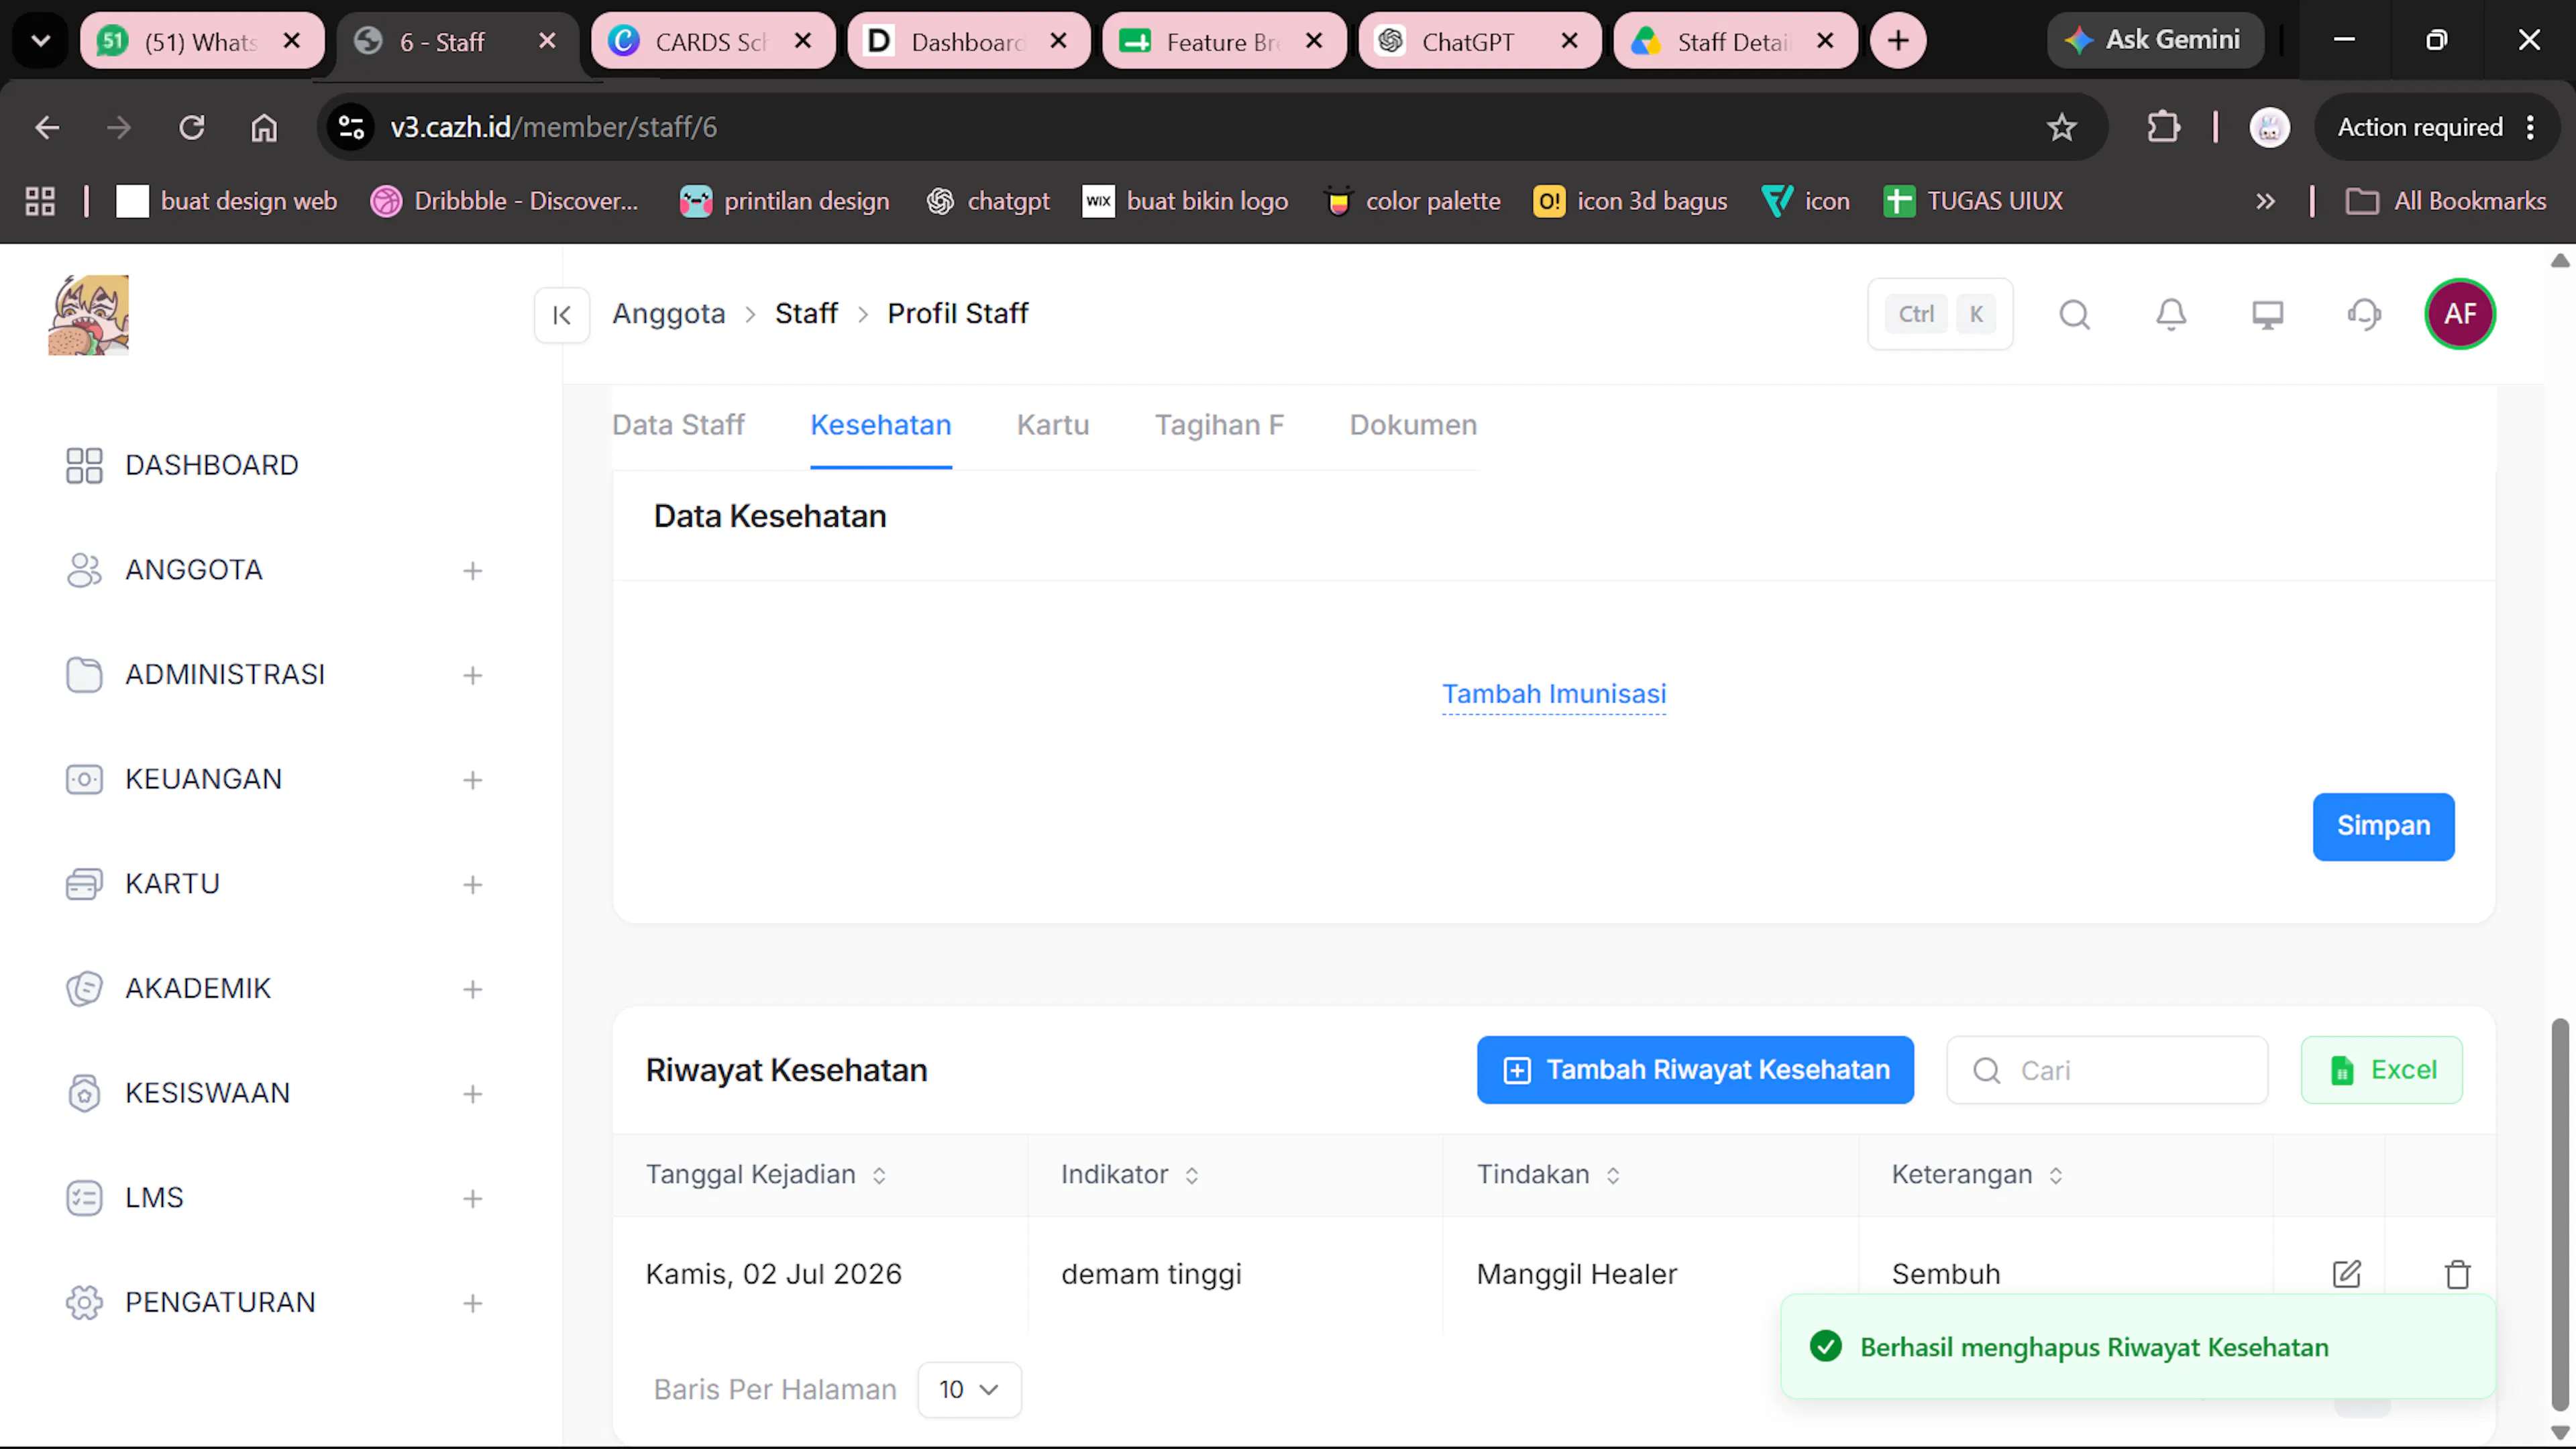This screenshot has height=1449, width=2576.
Task: Open the Tagihan F tab
Action: 1219,425
